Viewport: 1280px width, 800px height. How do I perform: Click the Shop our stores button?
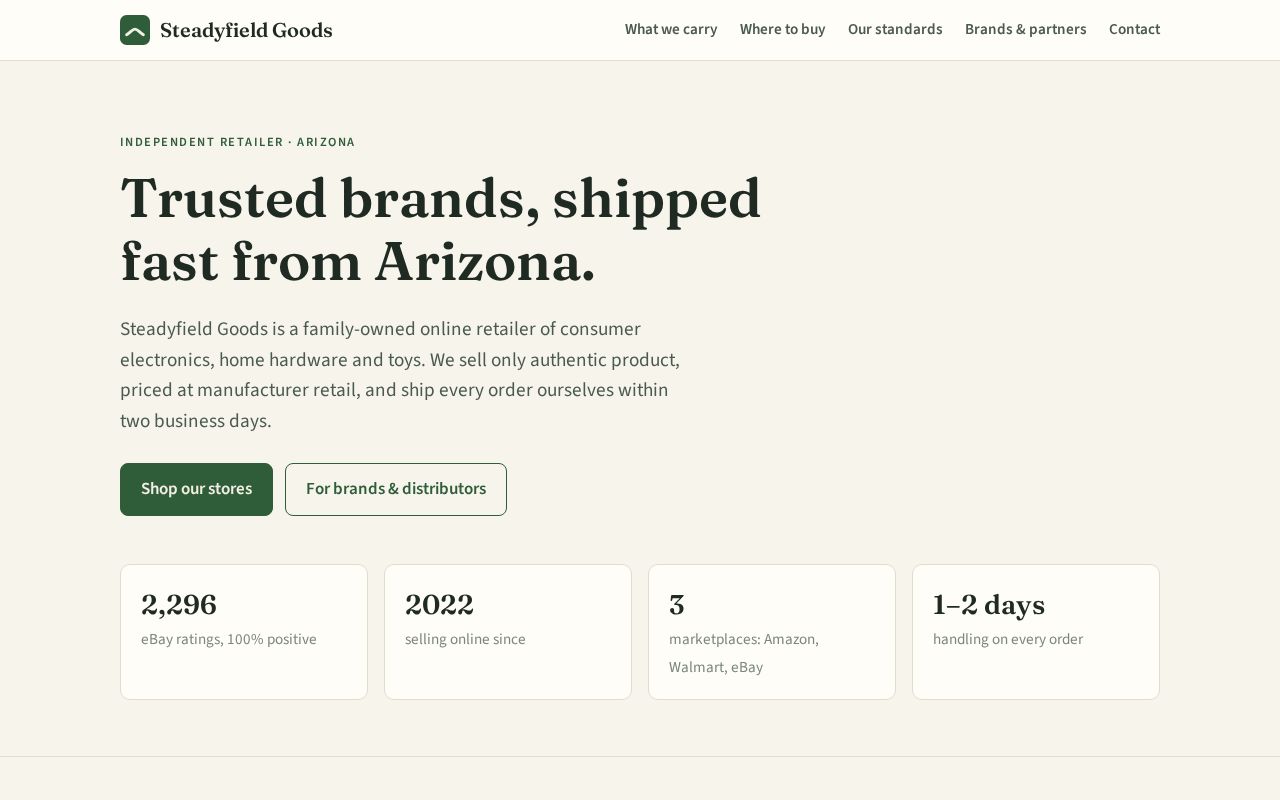click(x=196, y=489)
